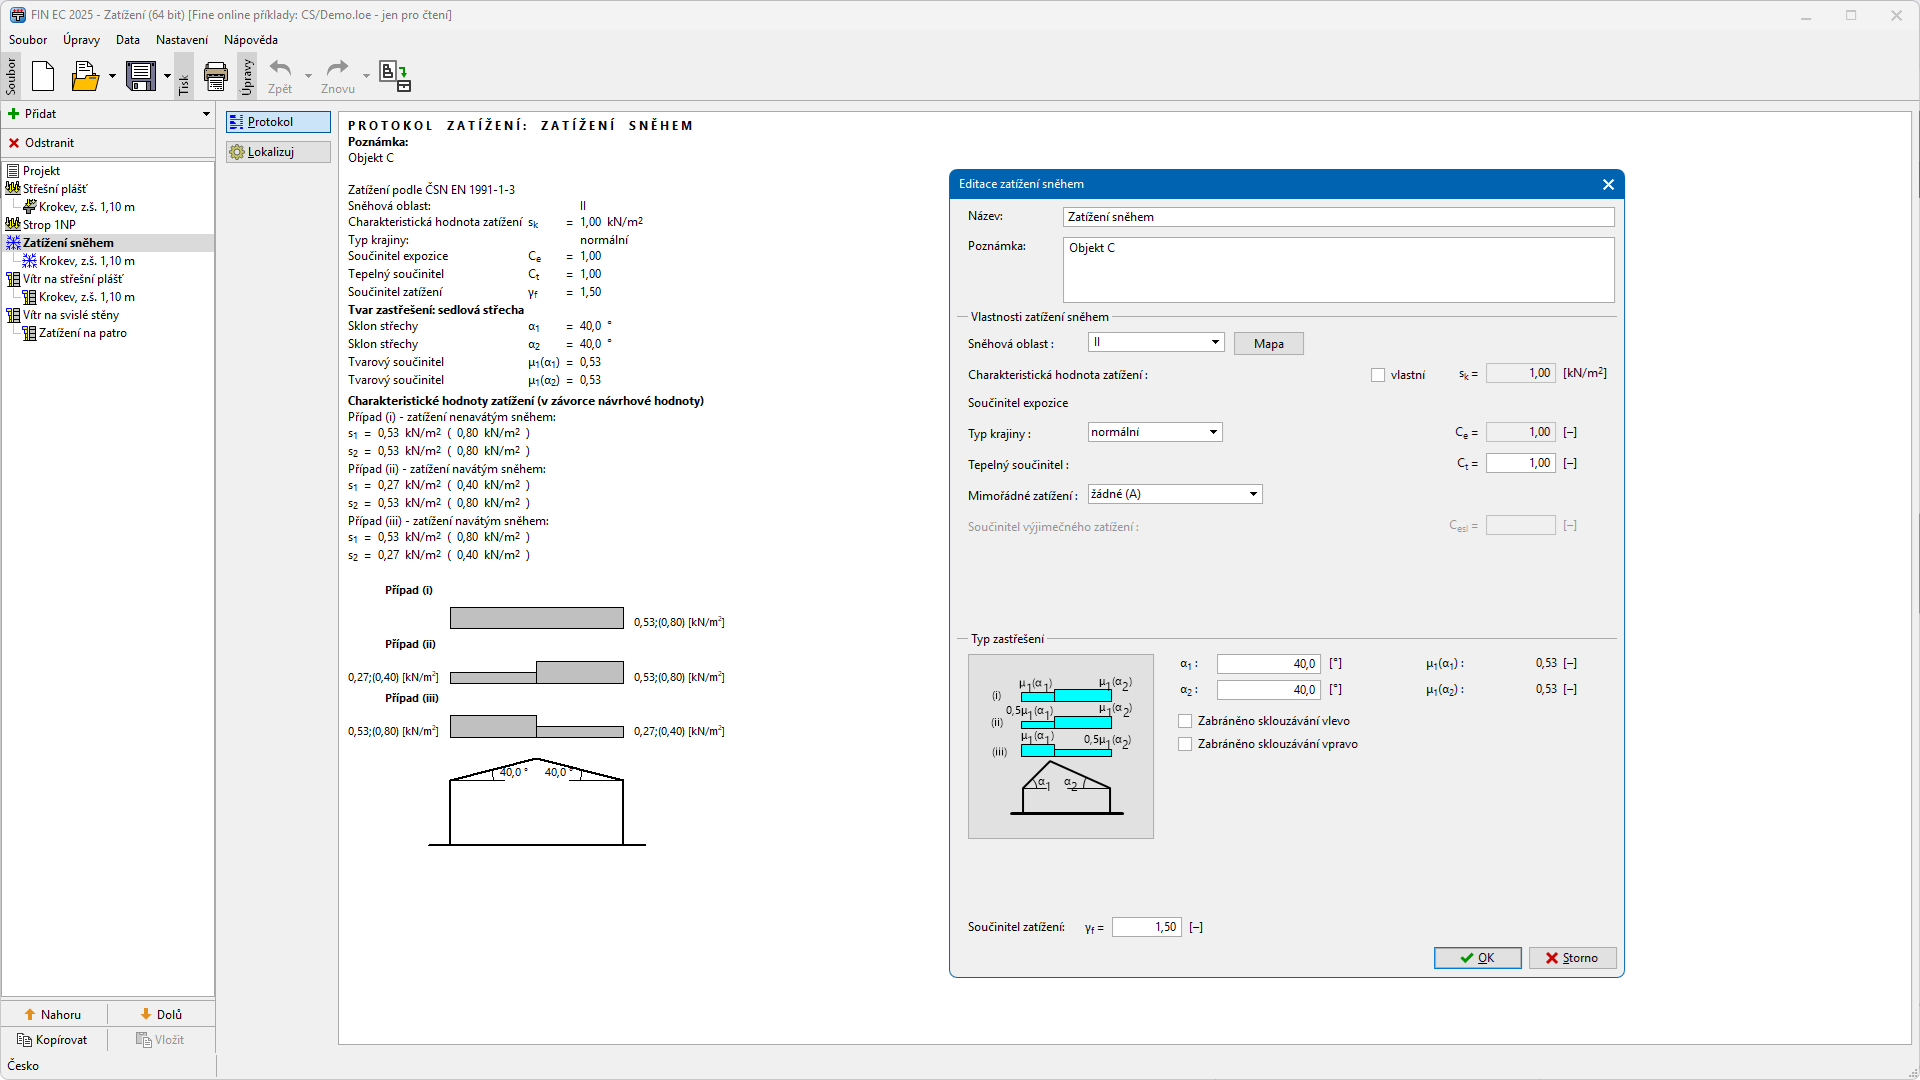This screenshot has width=1920, height=1080.
Task: Check Zabráněno sklouzávání vlevo
Action: point(1185,721)
